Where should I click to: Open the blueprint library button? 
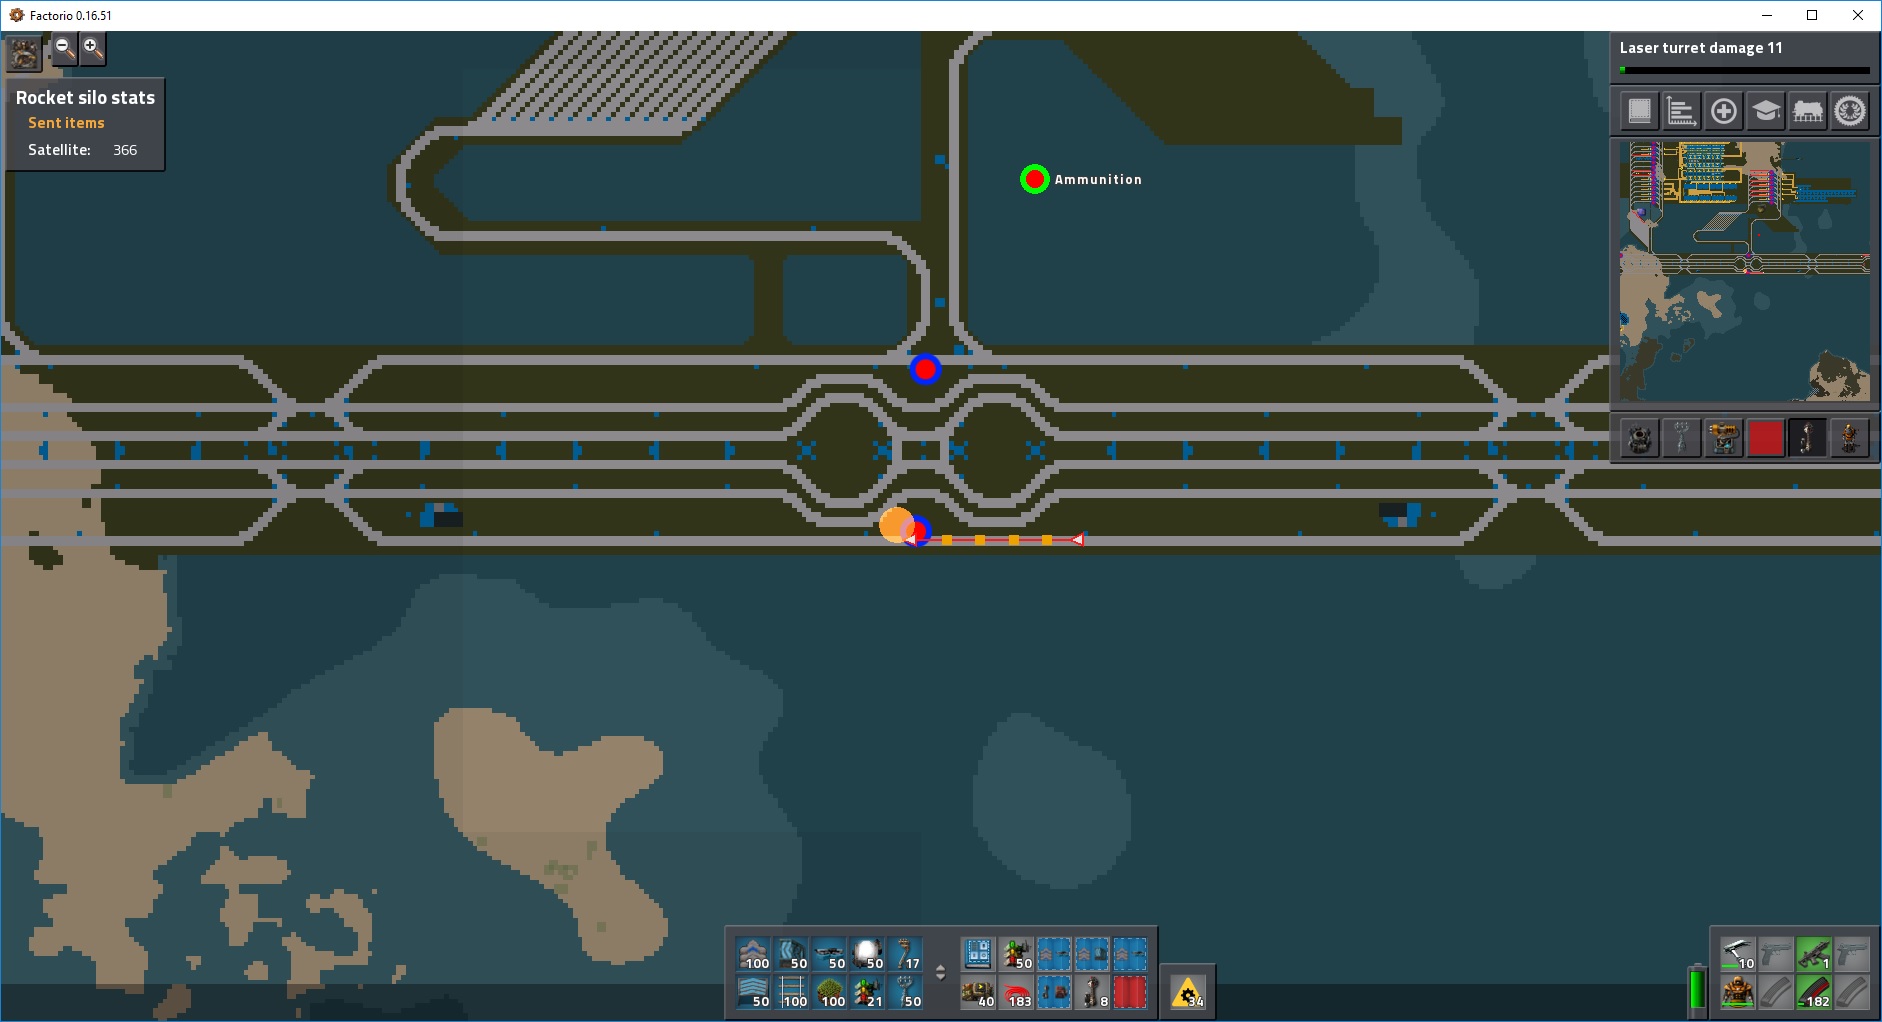click(1640, 111)
